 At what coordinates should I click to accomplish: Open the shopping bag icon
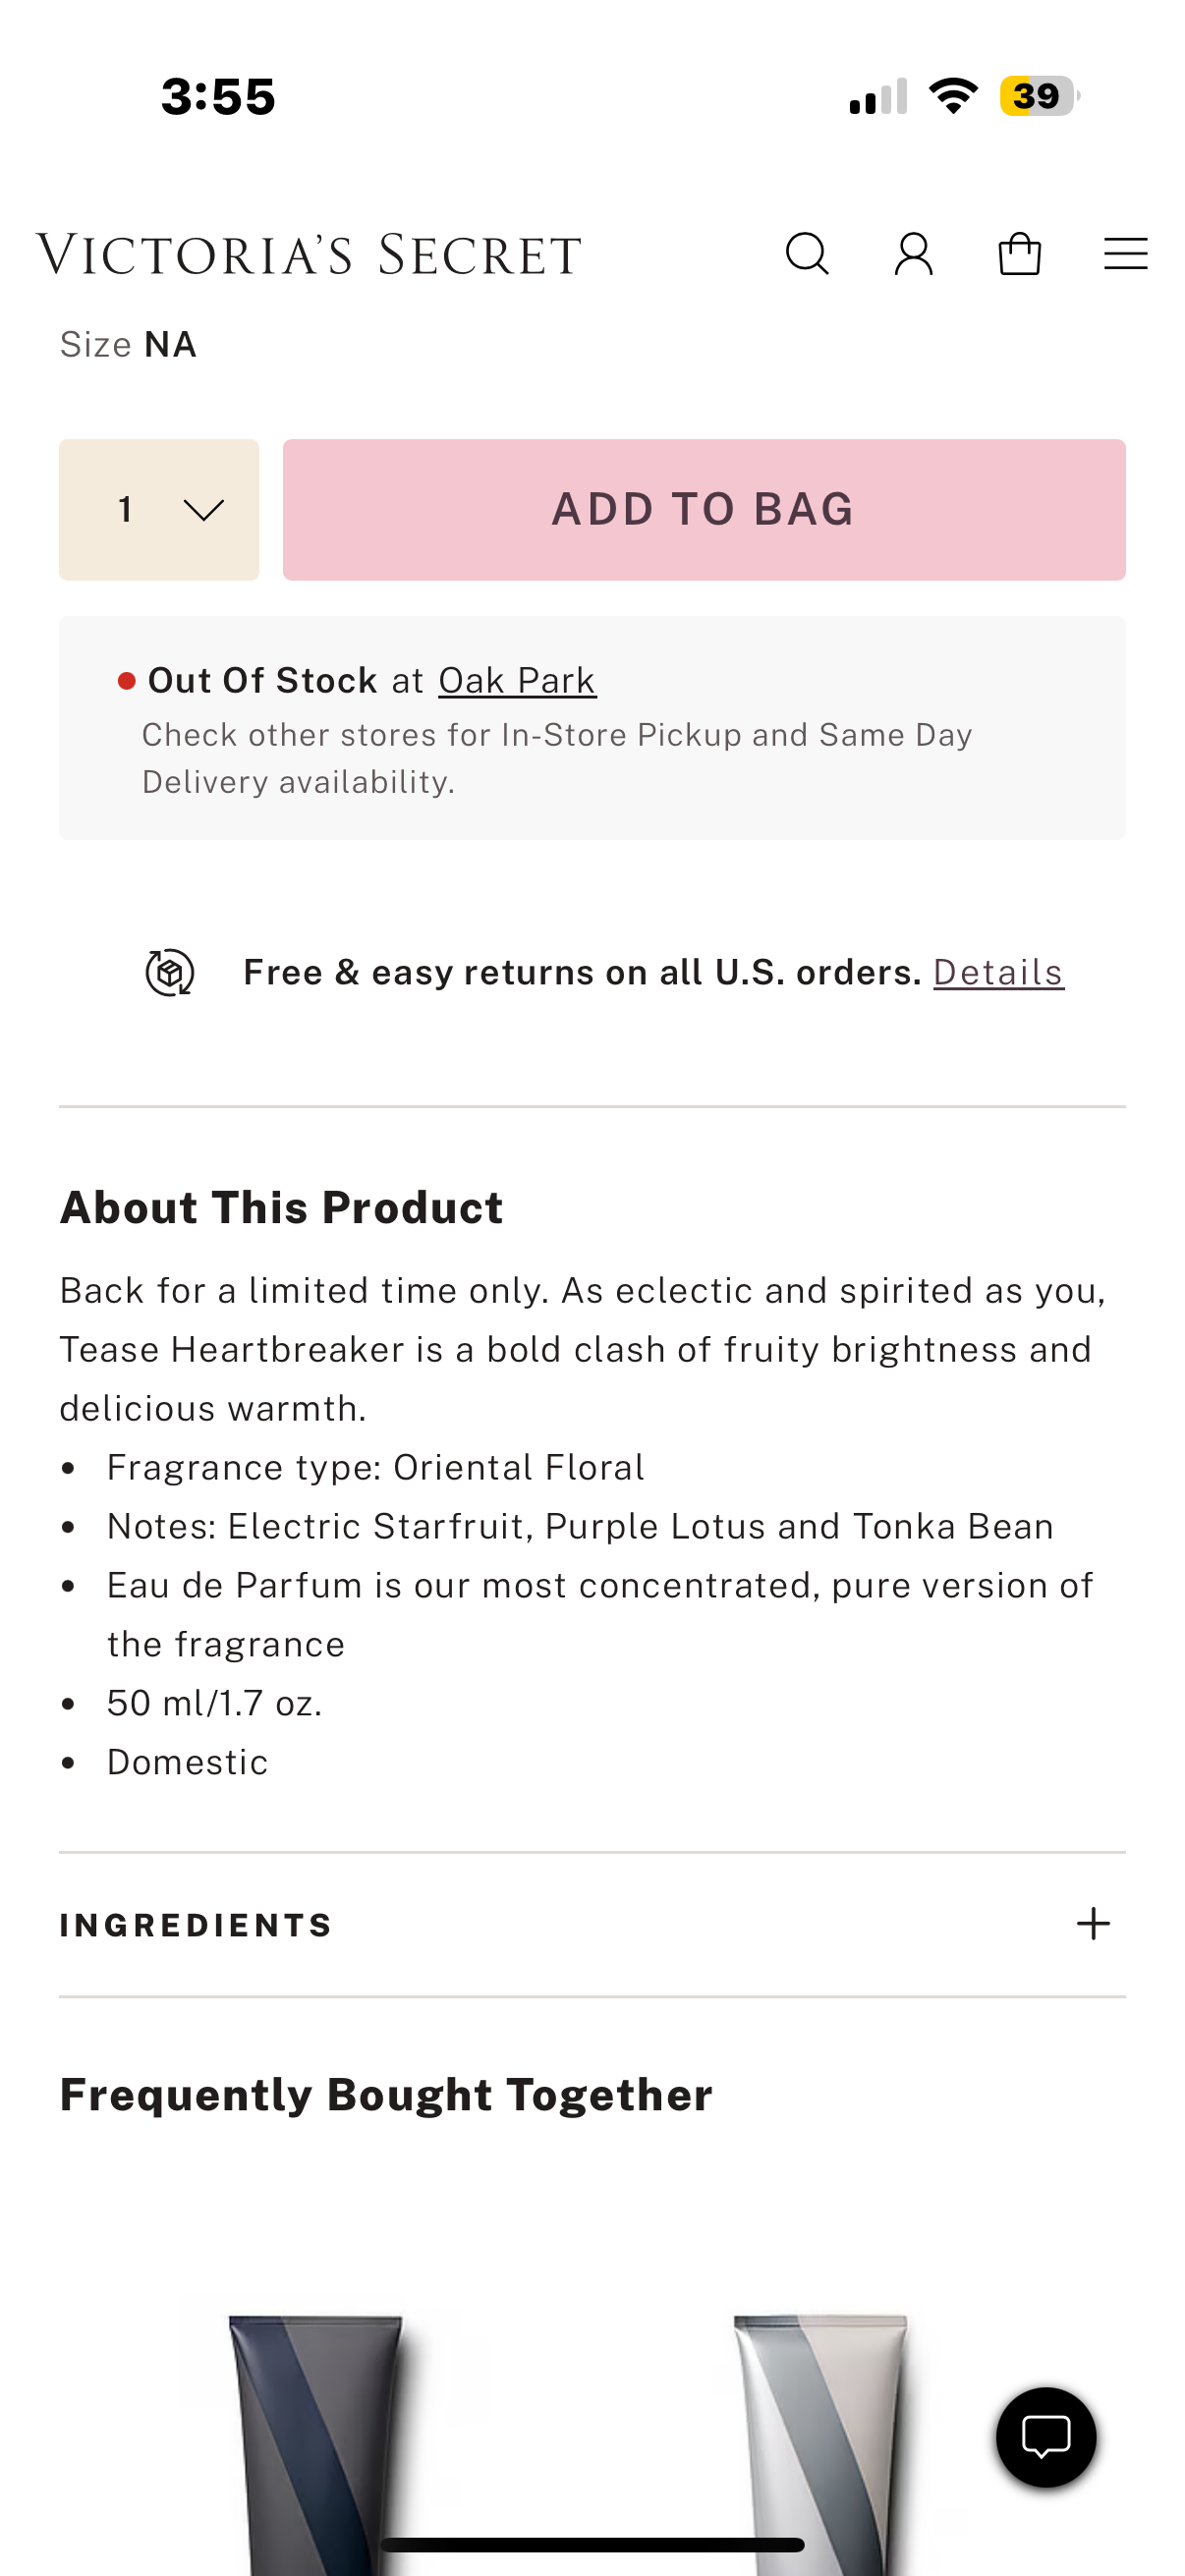pyautogui.click(x=1019, y=254)
